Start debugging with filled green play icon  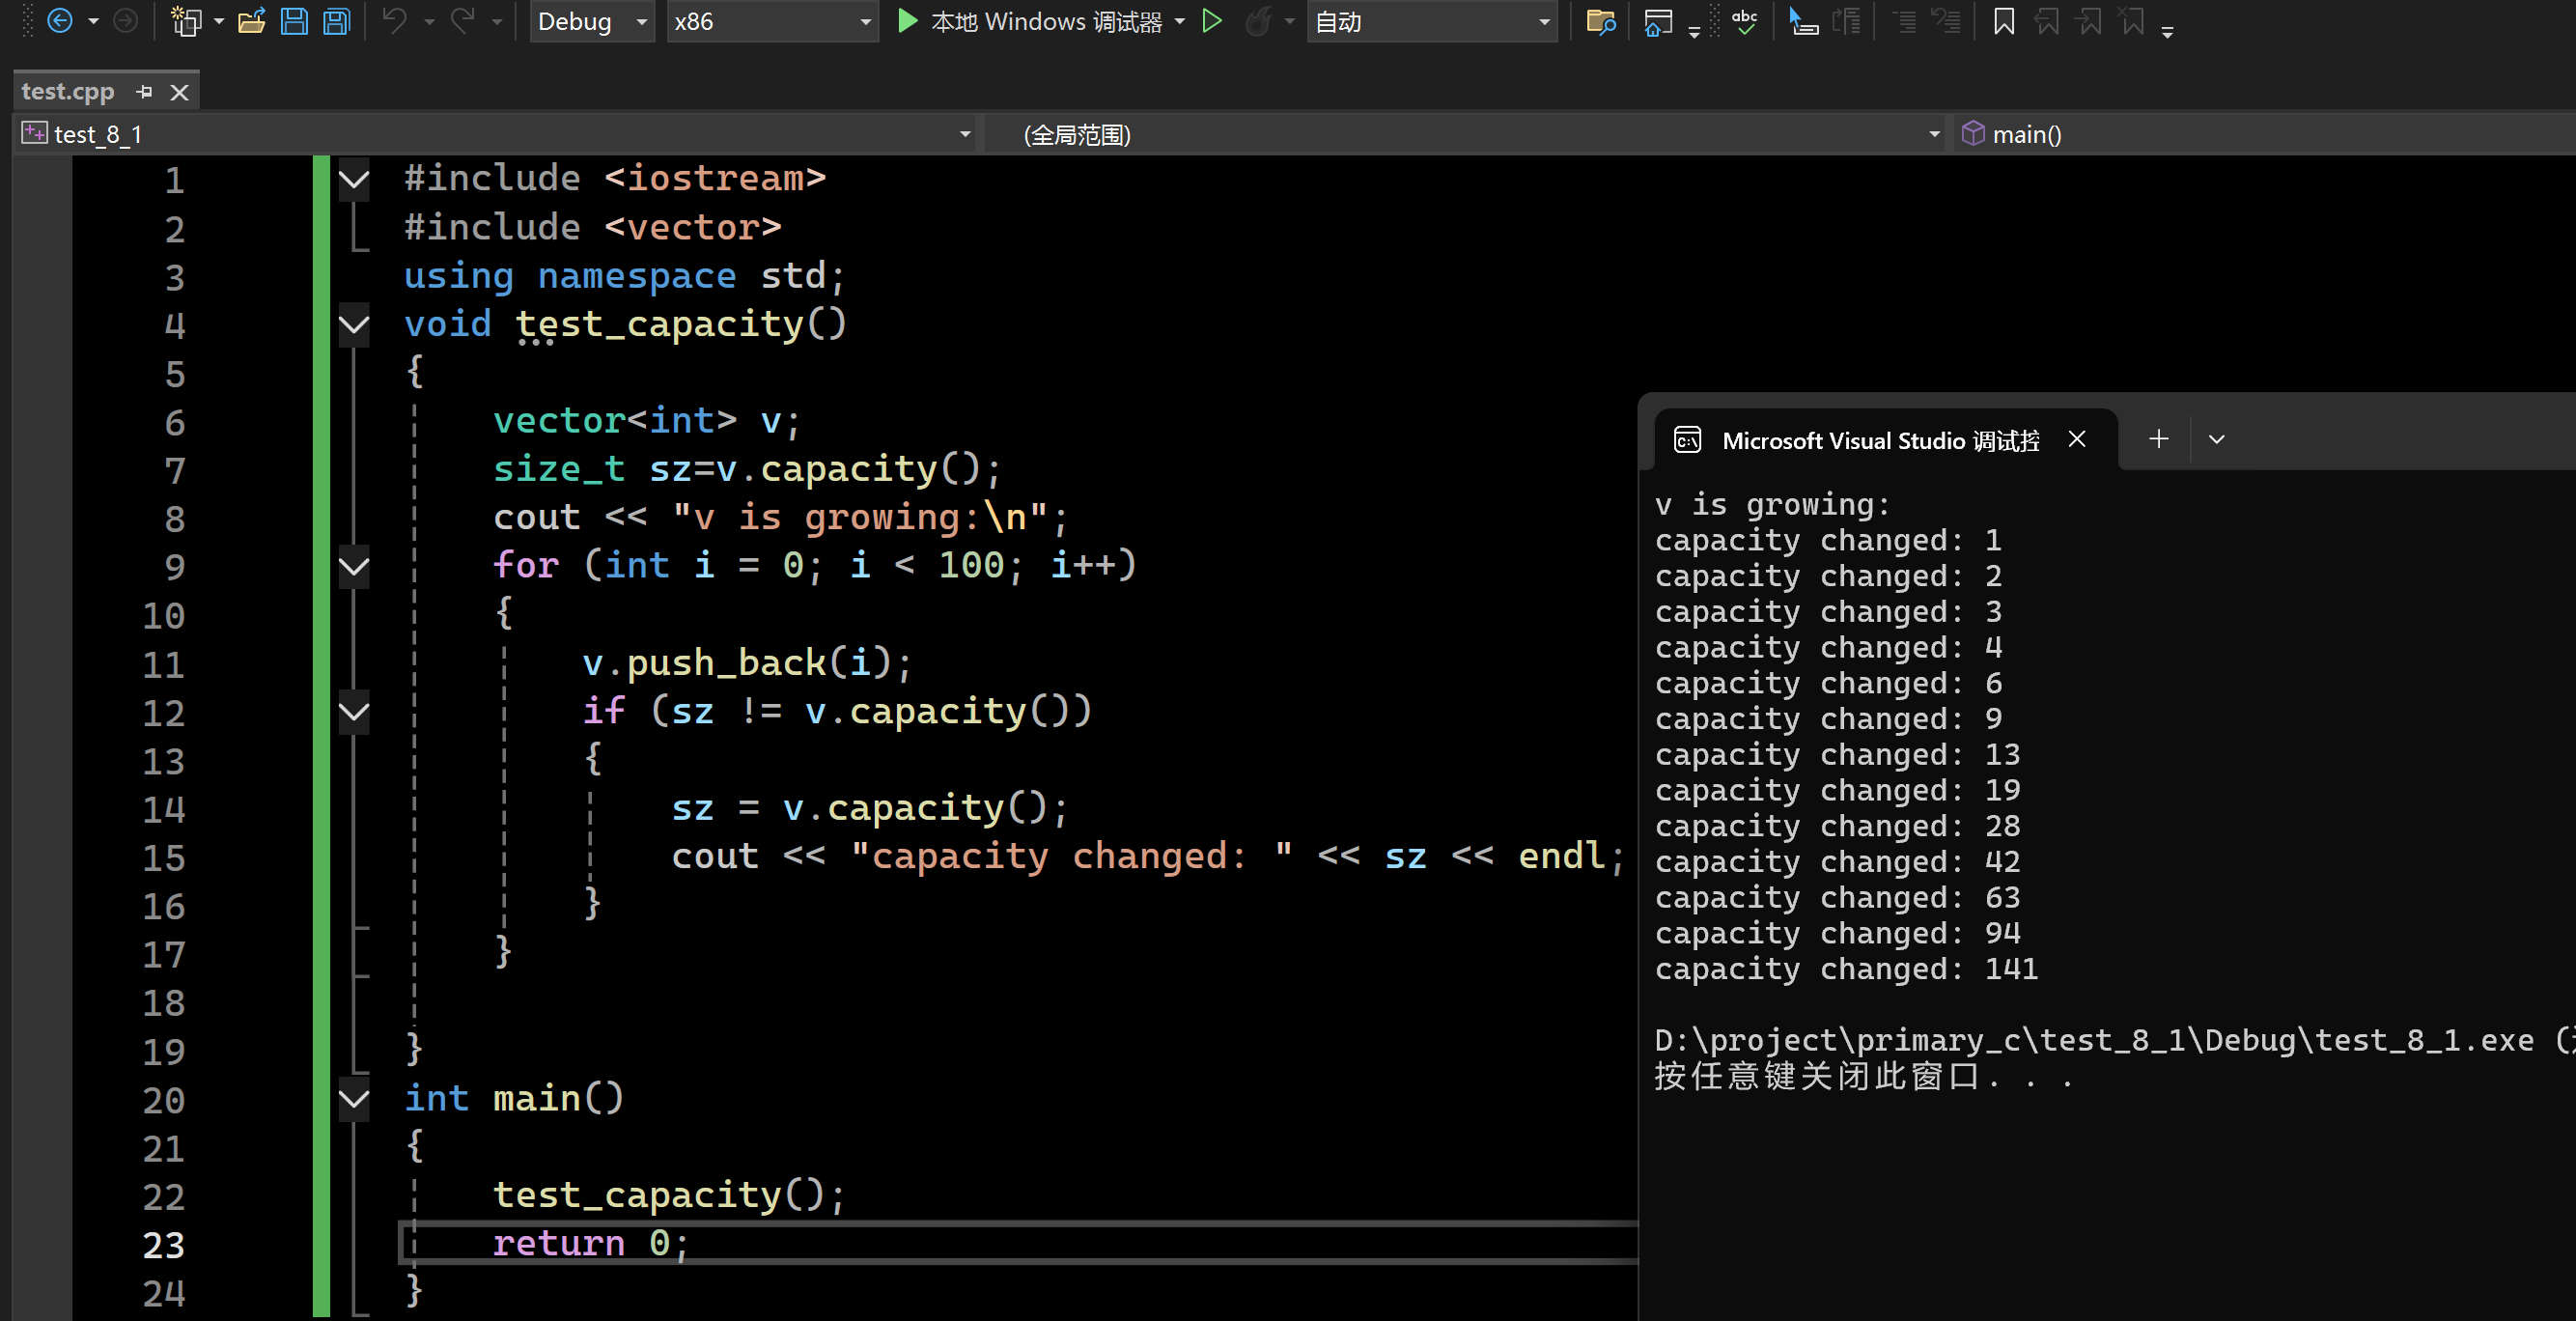click(907, 21)
